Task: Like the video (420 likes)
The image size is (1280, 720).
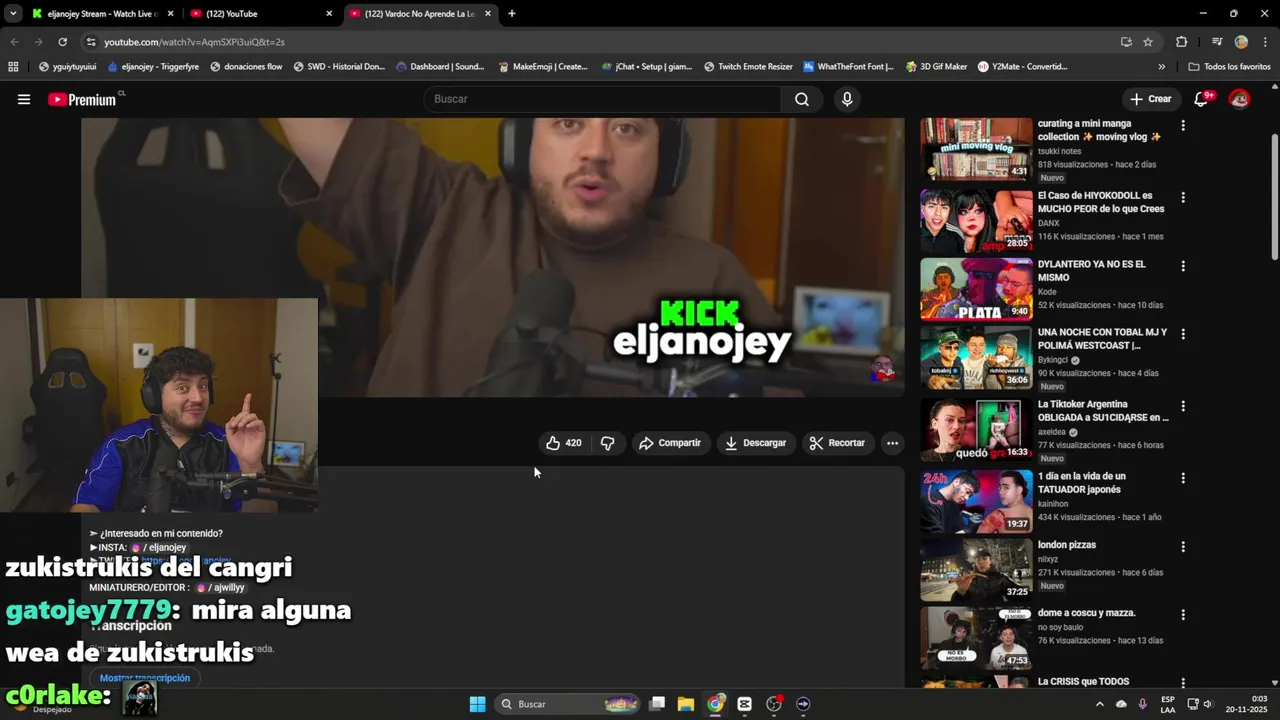Action: coord(563,443)
